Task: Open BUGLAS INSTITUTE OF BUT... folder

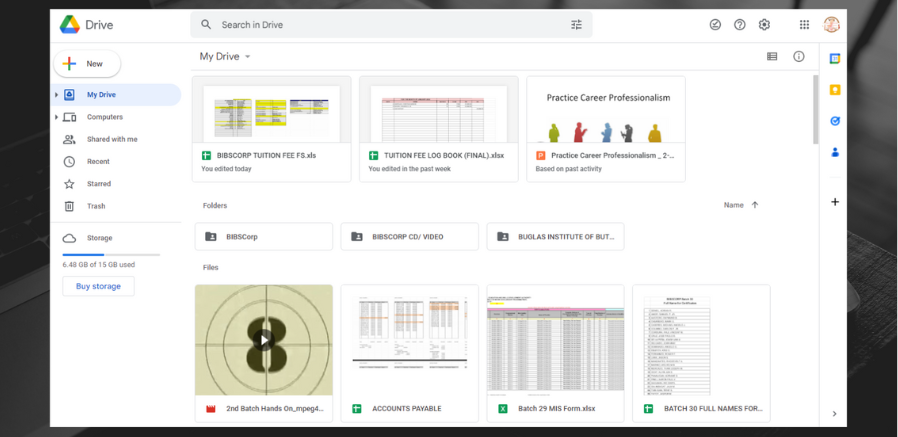Action: tap(556, 237)
